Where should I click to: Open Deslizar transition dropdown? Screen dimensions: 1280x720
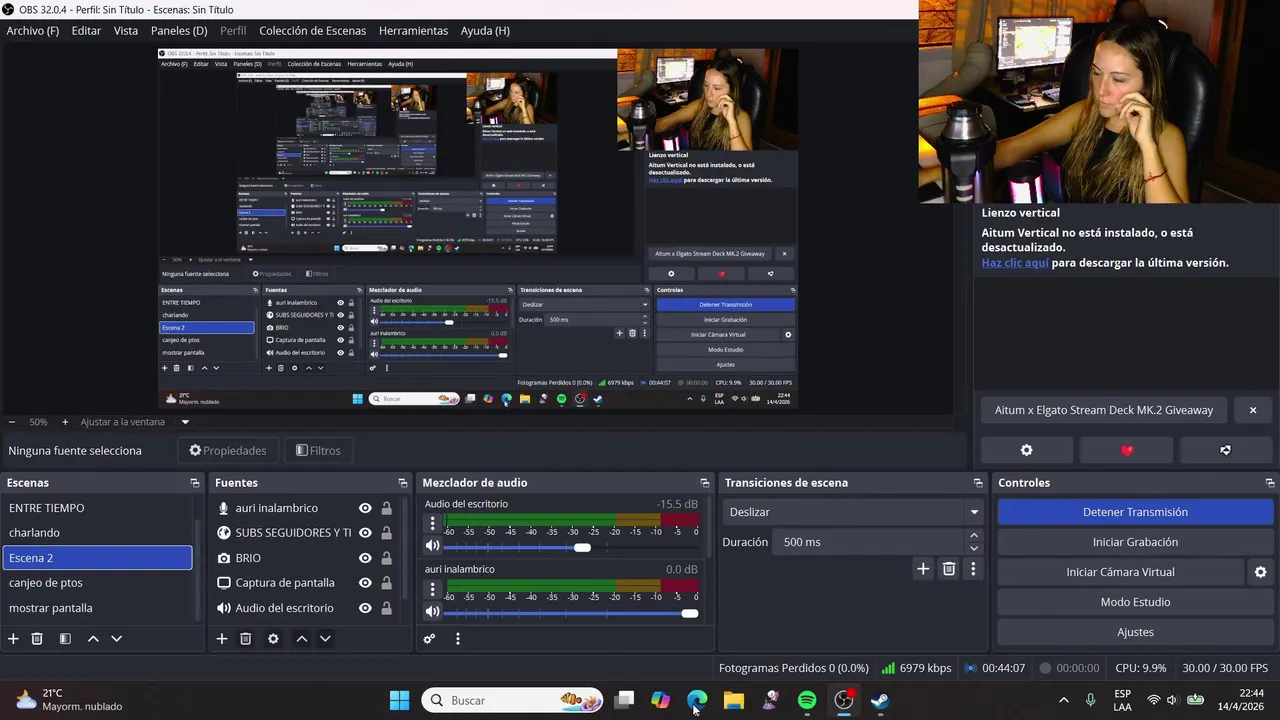[x=853, y=512]
